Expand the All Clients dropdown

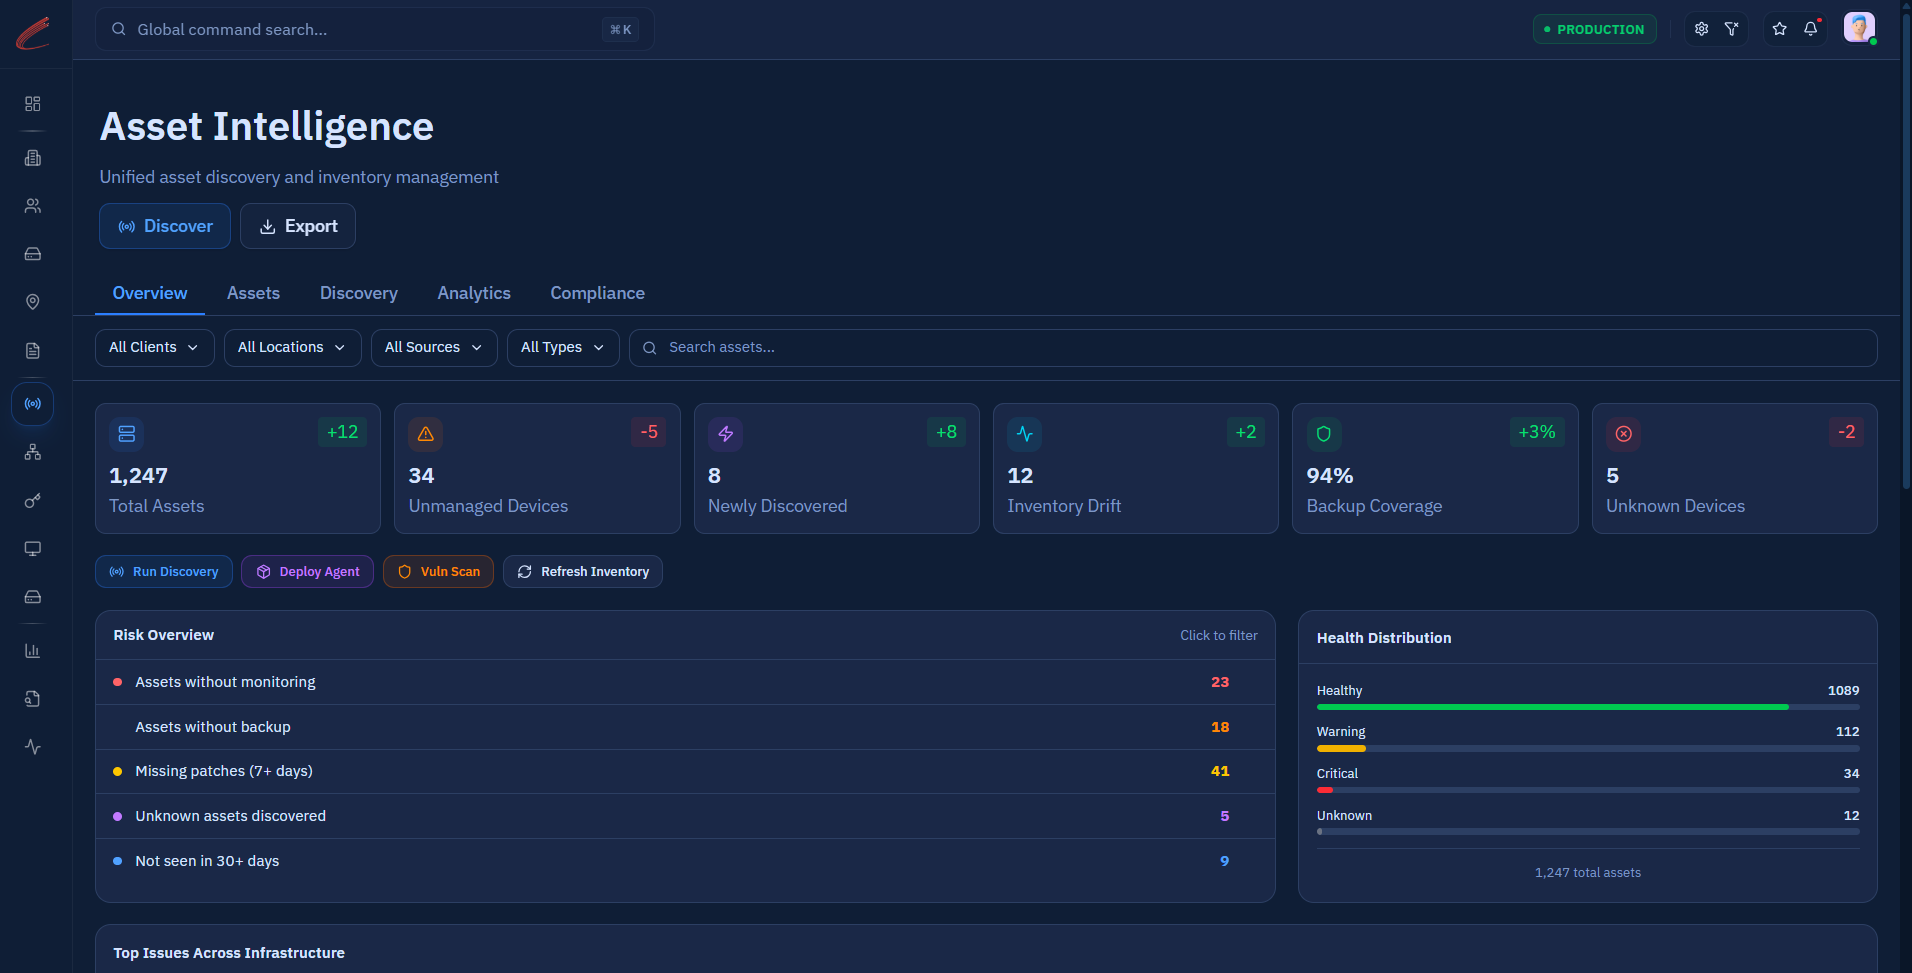(155, 348)
